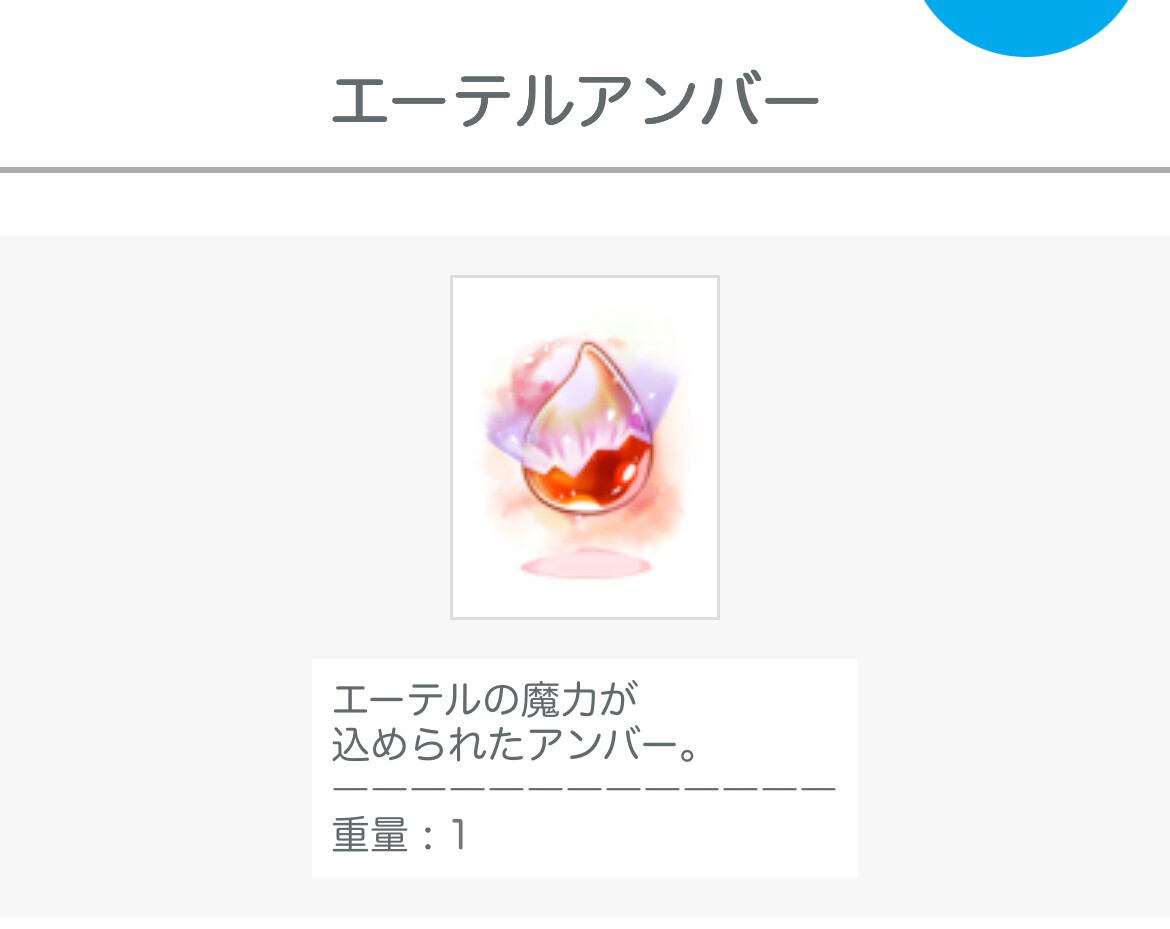Select the text line 込められたアンバー。
Viewport: 1170px width, 929px height.
pos(514,744)
